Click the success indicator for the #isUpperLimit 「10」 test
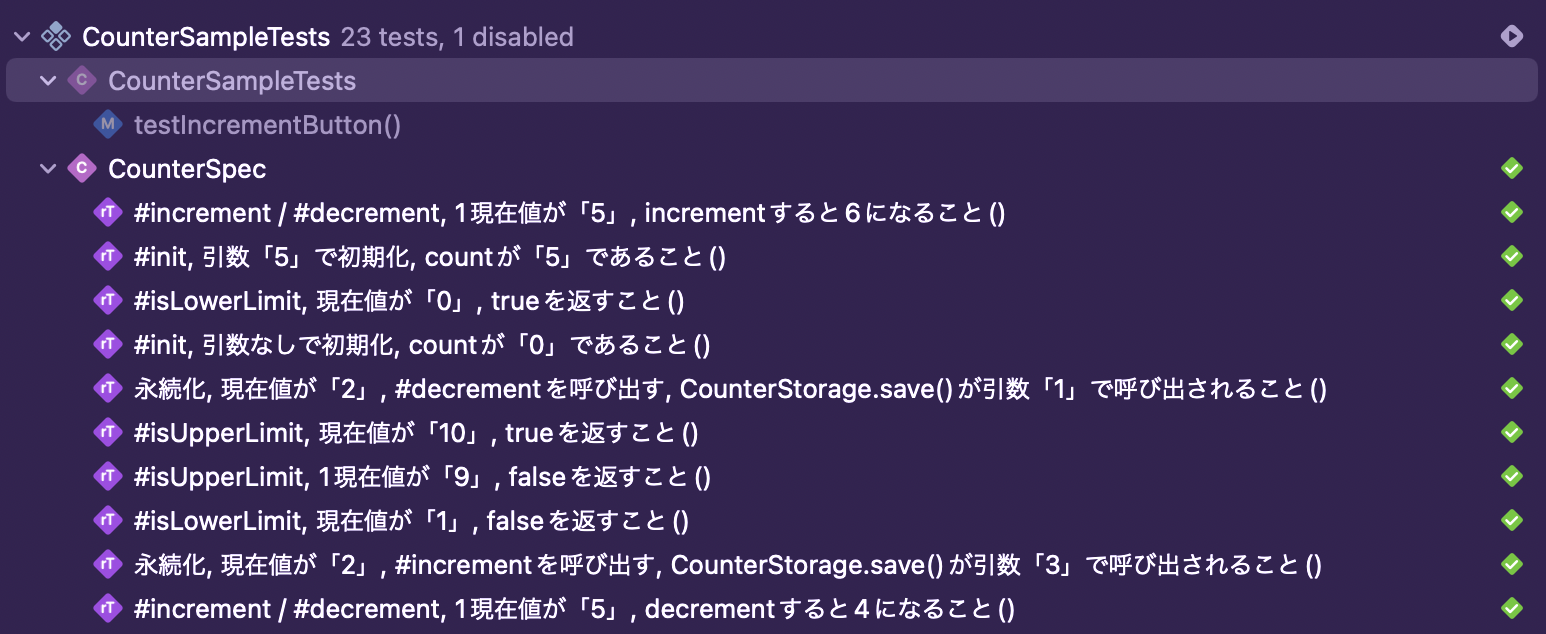This screenshot has width=1546, height=634. pos(1512,432)
